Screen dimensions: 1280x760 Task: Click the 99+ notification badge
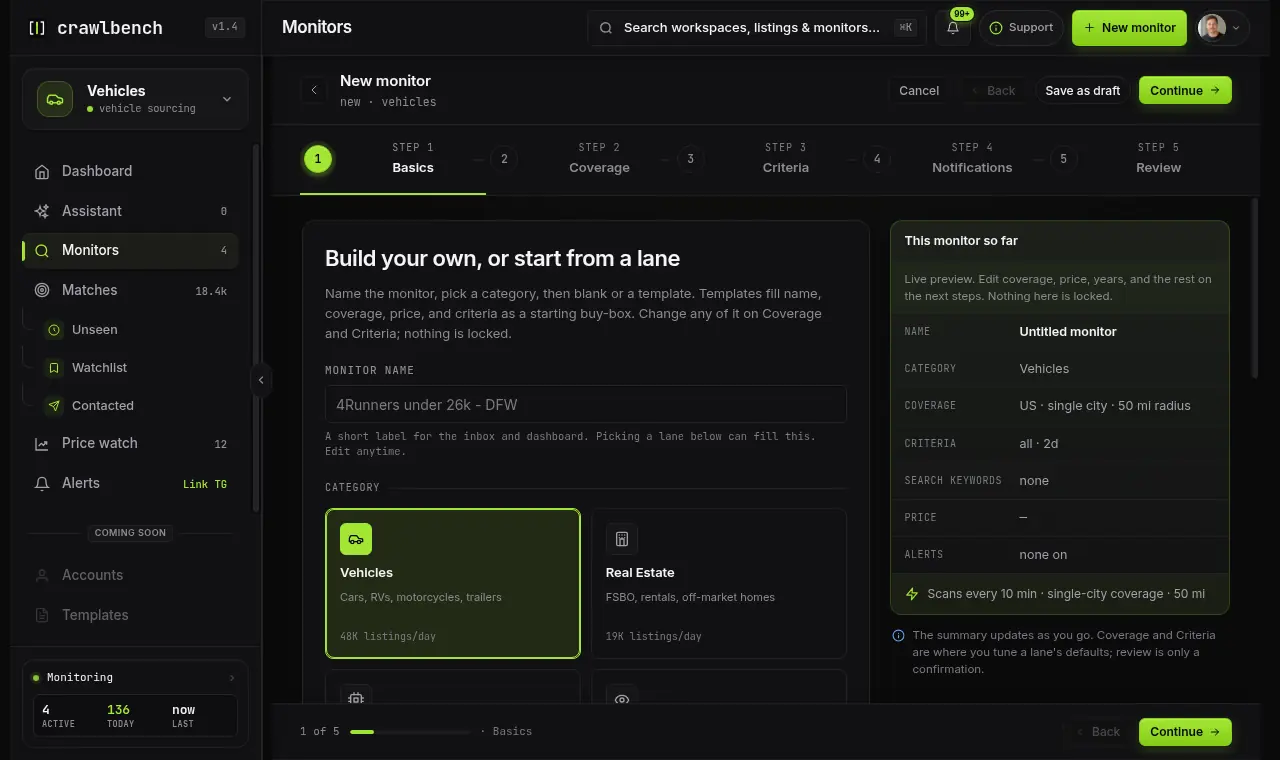pyautogui.click(x=962, y=14)
